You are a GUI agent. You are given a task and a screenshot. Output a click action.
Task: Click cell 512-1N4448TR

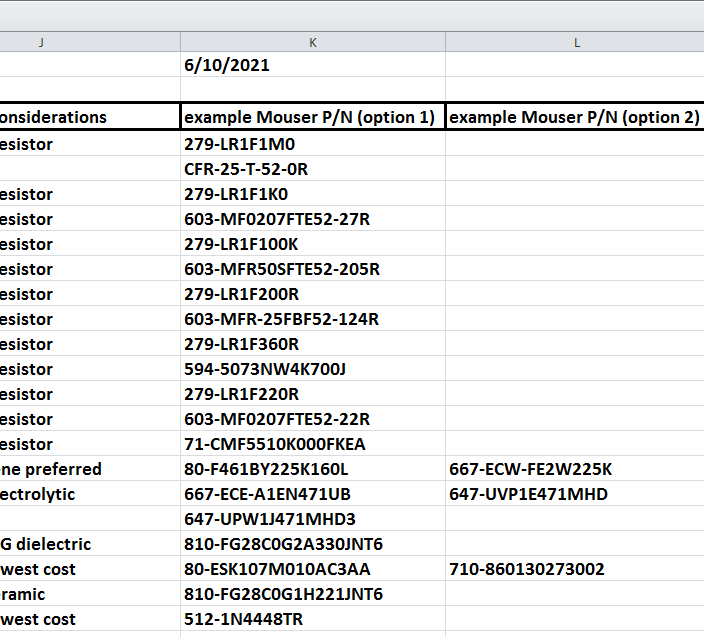(313, 619)
